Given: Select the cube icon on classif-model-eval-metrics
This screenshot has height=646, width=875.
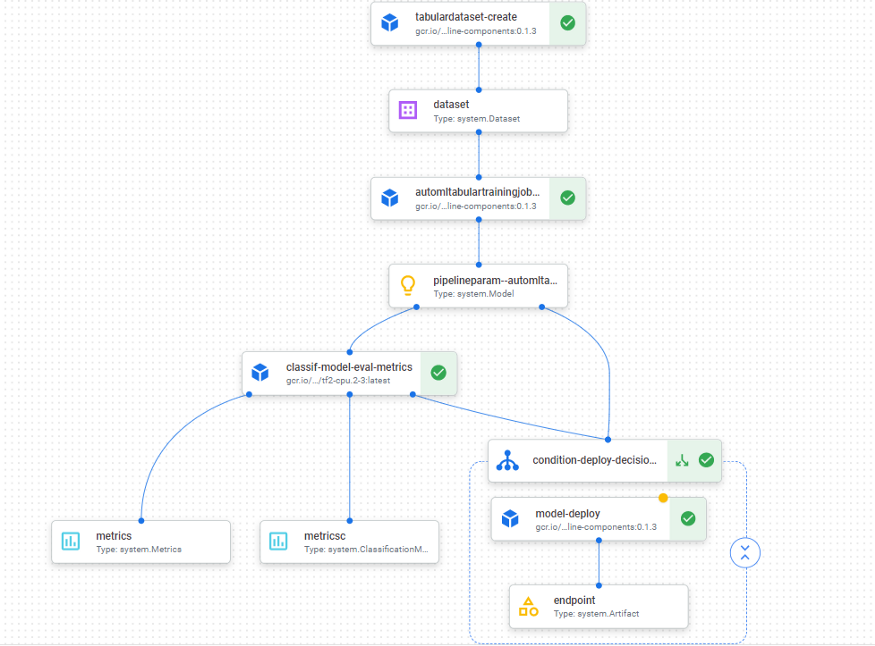Looking at the screenshot, I should click(x=260, y=373).
